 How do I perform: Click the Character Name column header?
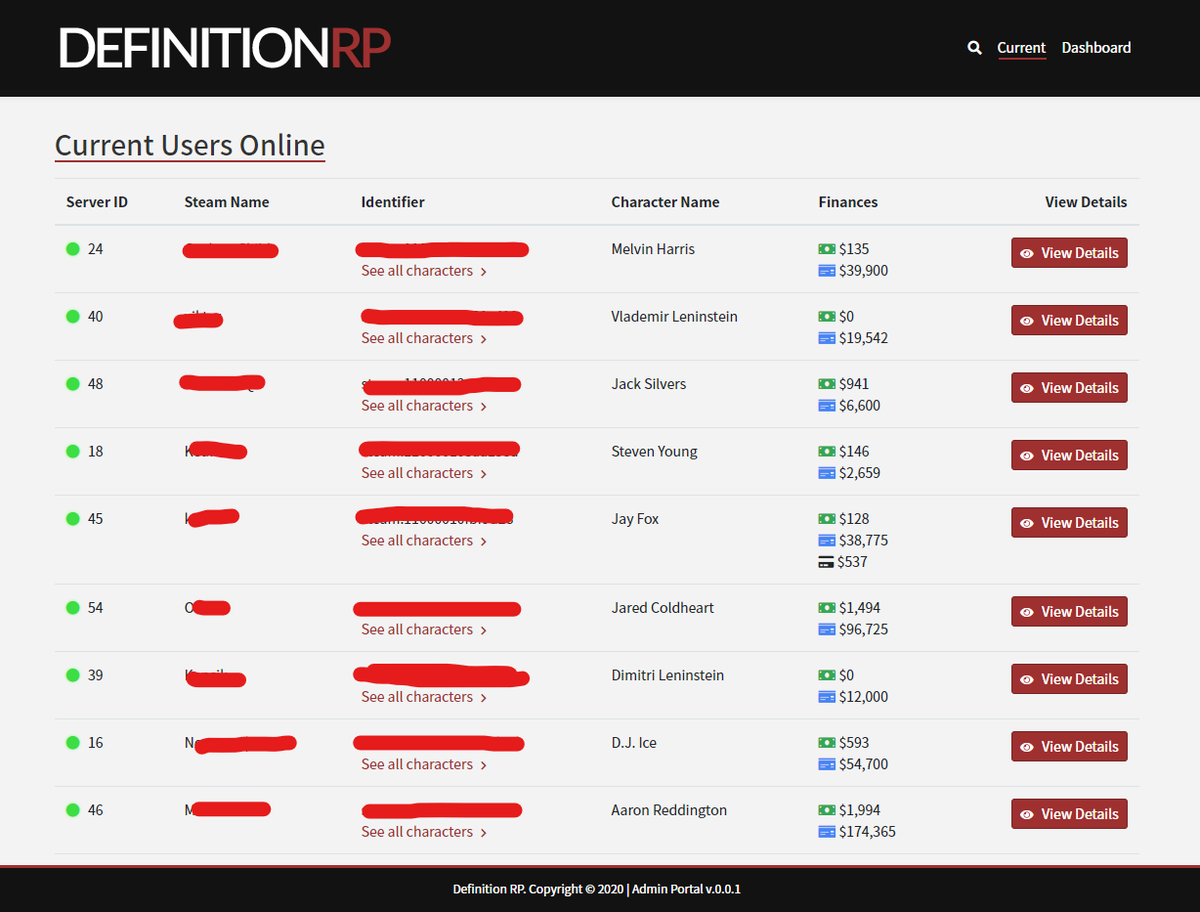point(665,202)
